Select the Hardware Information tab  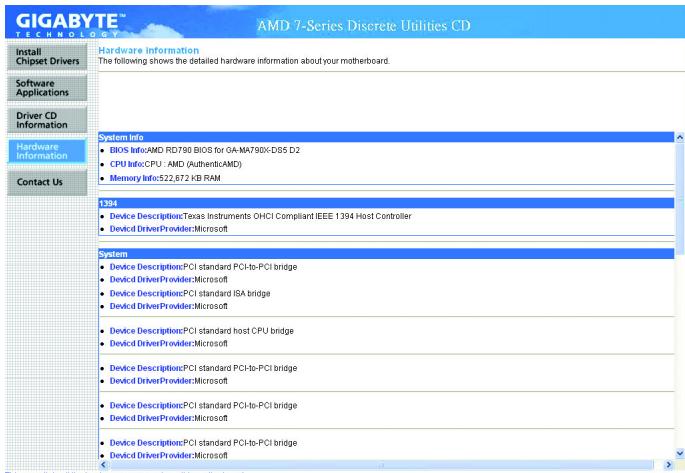(47, 151)
